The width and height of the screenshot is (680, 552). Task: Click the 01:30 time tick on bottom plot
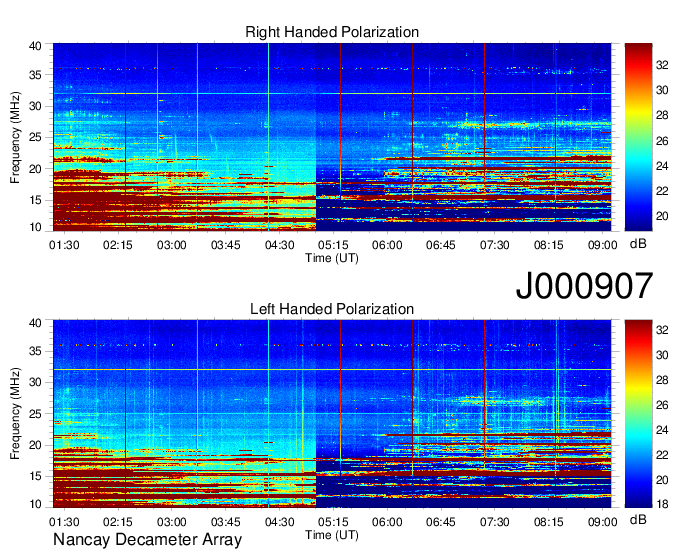pos(64,522)
